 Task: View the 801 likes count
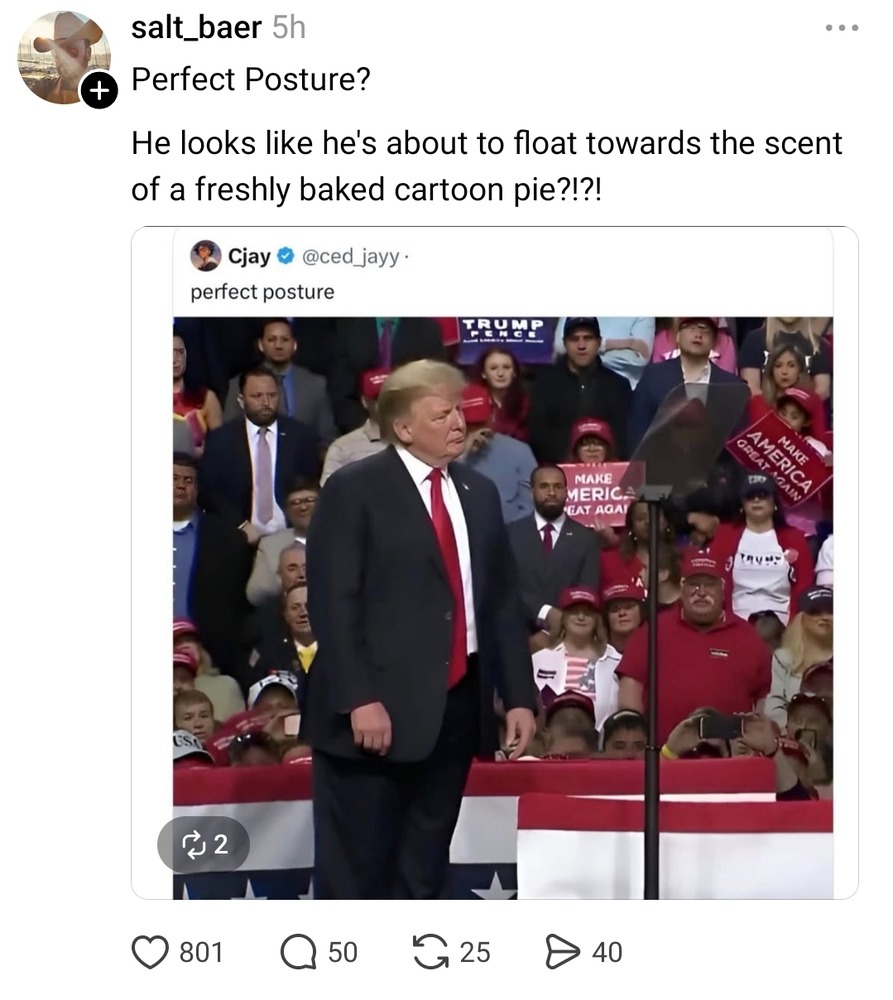tap(201, 953)
